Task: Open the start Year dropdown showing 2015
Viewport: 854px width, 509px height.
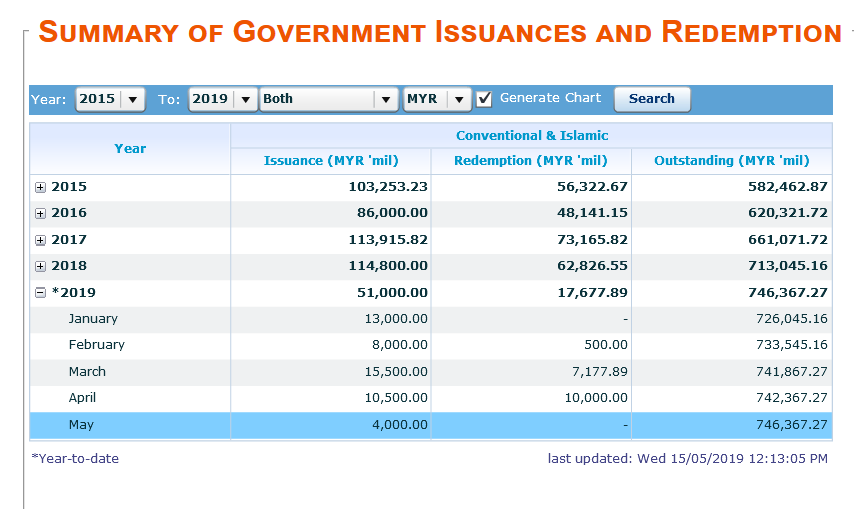Action: tap(110, 99)
